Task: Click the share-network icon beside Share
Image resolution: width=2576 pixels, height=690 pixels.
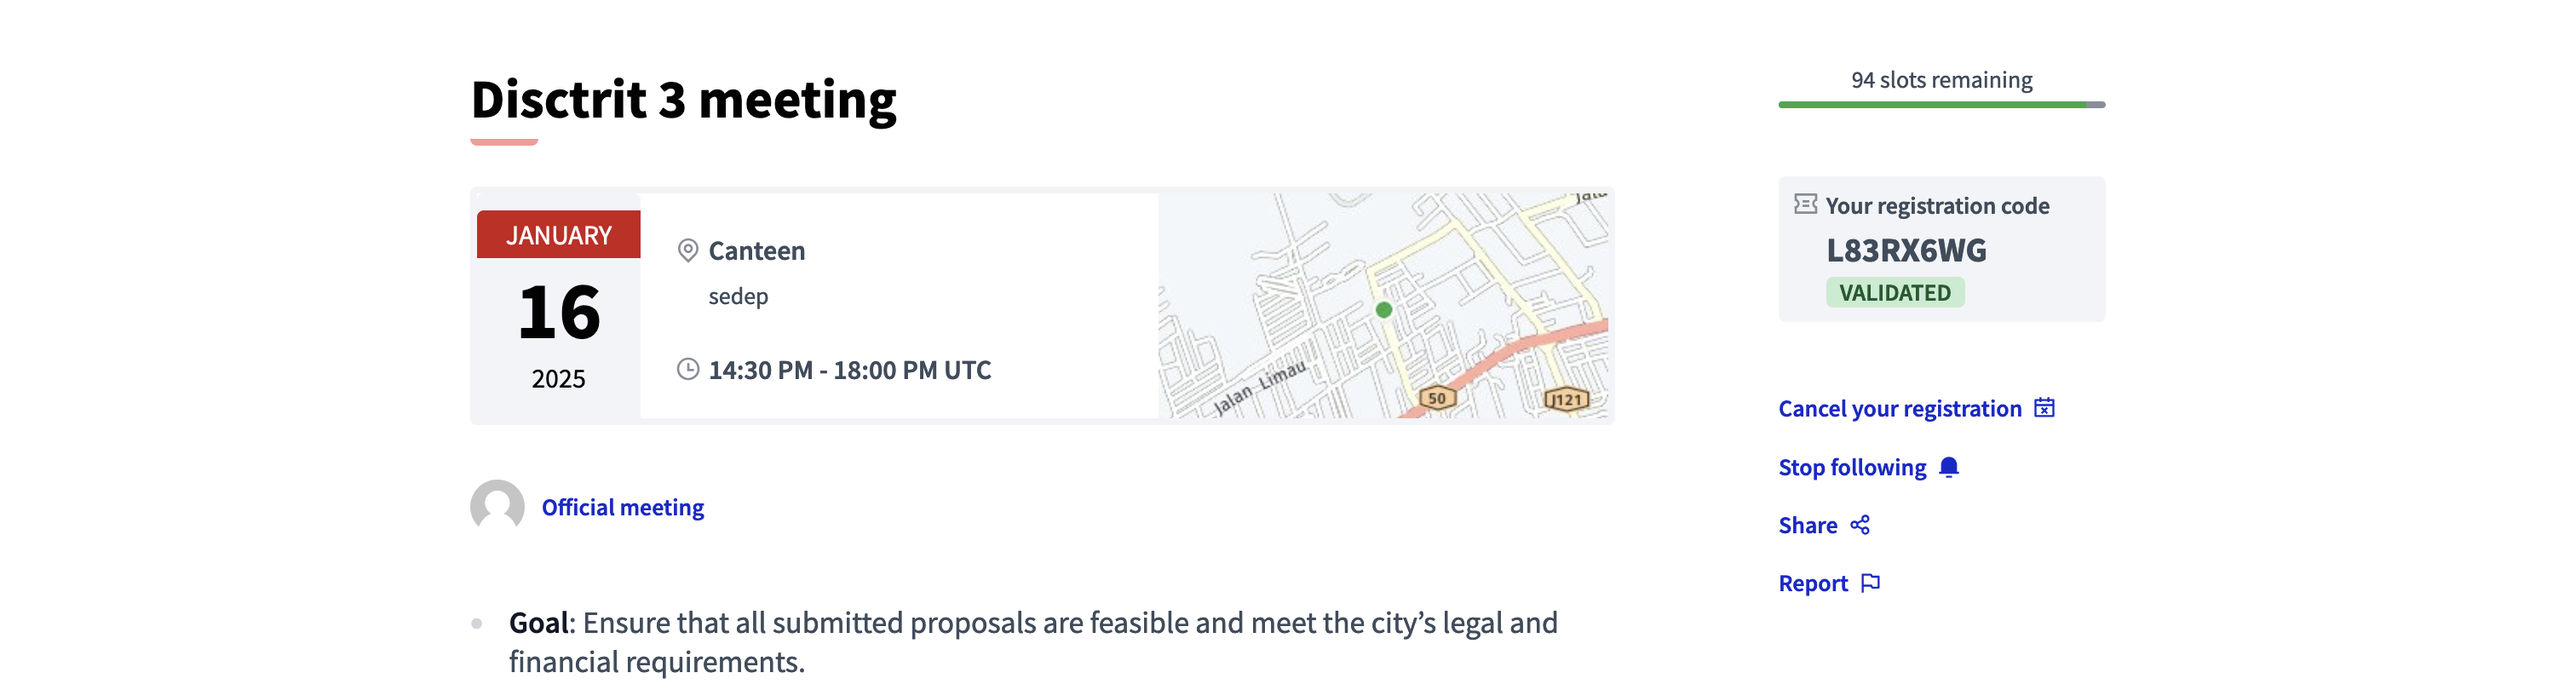Action: [x=1863, y=524]
